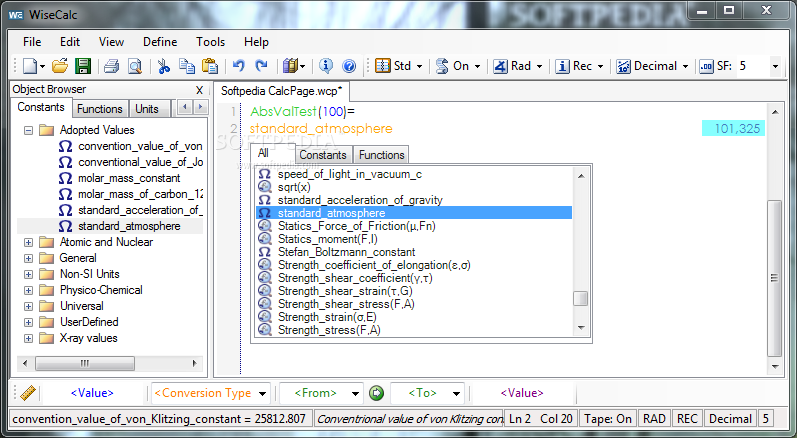Cut selection with scissors icon

coord(164,66)
